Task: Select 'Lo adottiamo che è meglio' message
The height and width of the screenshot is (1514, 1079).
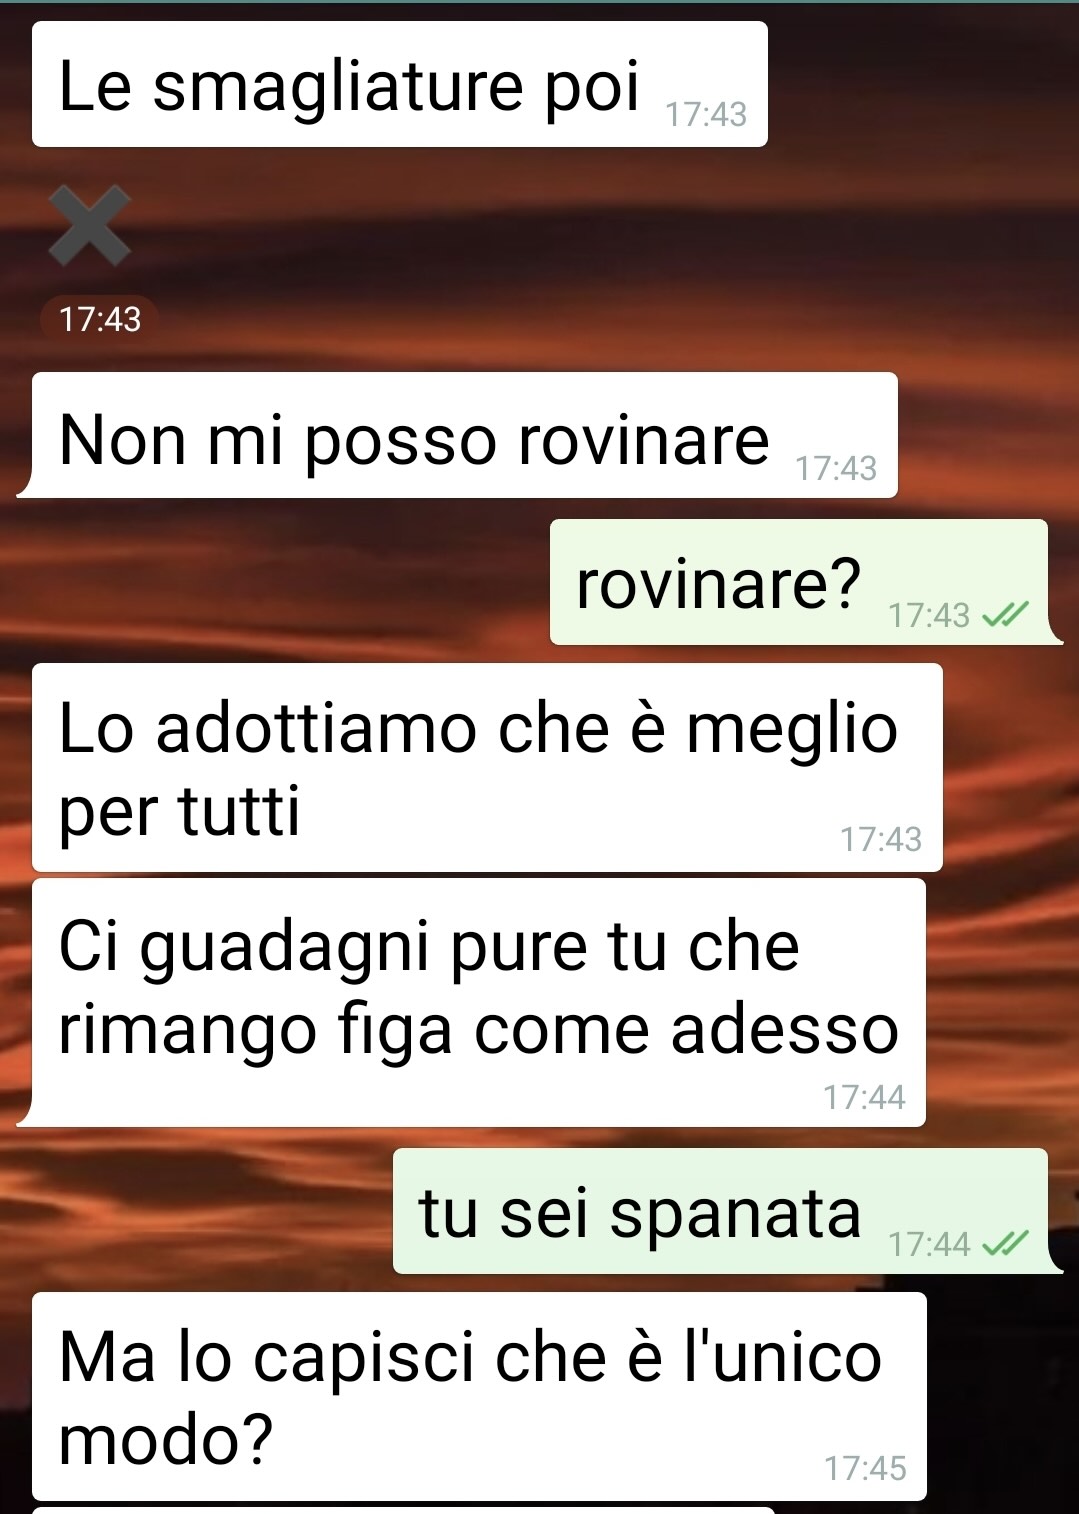Action: (487, 767)
